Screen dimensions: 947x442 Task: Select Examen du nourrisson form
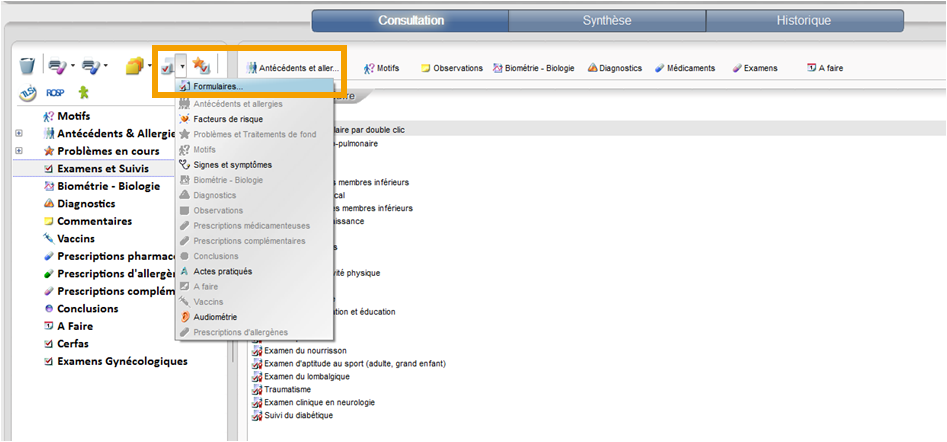click(299, 351)
